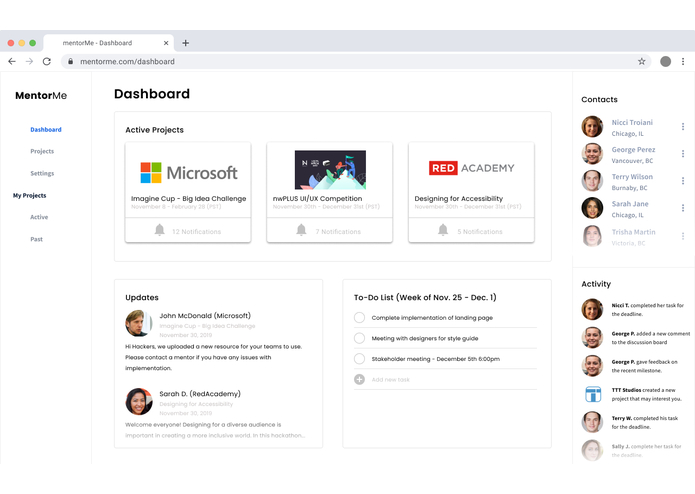Open John McDonald (Microsoft) update
695x494 pixels.
[x=205, y=315]
